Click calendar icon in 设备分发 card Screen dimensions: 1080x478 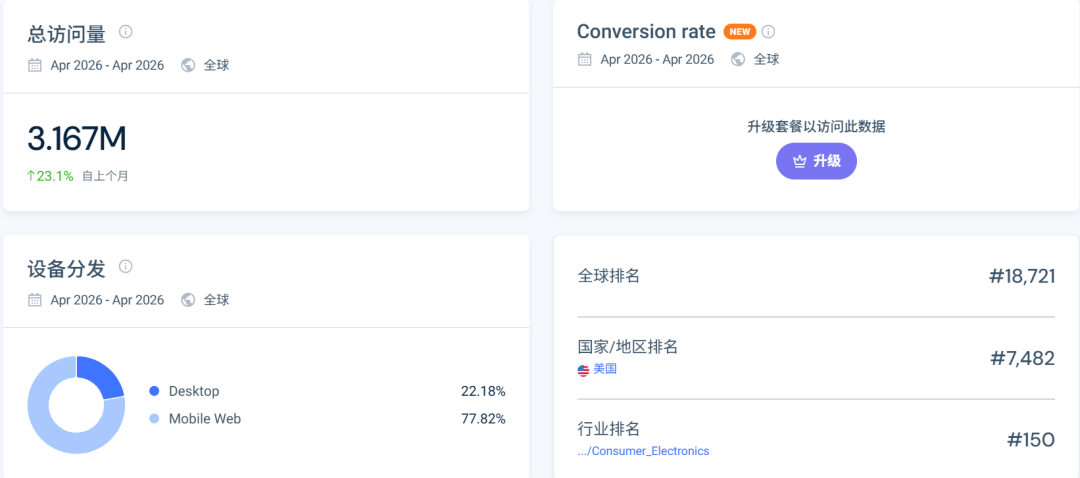(34, 300)
